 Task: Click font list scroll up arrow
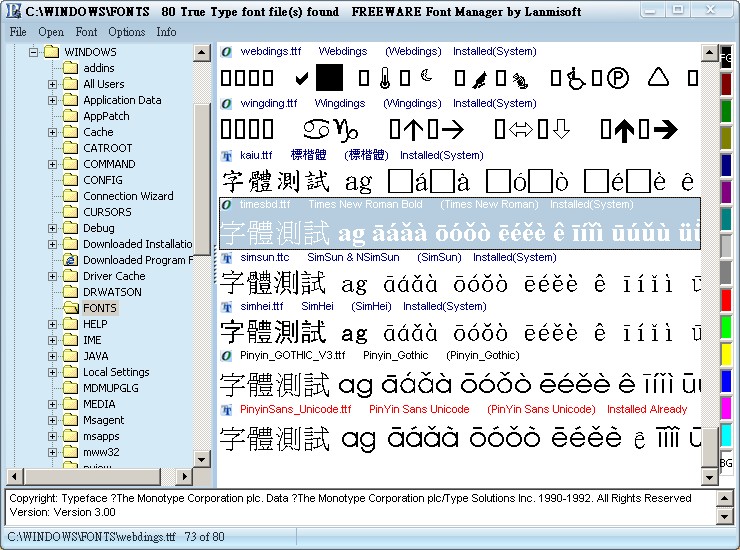click(709, 52)
